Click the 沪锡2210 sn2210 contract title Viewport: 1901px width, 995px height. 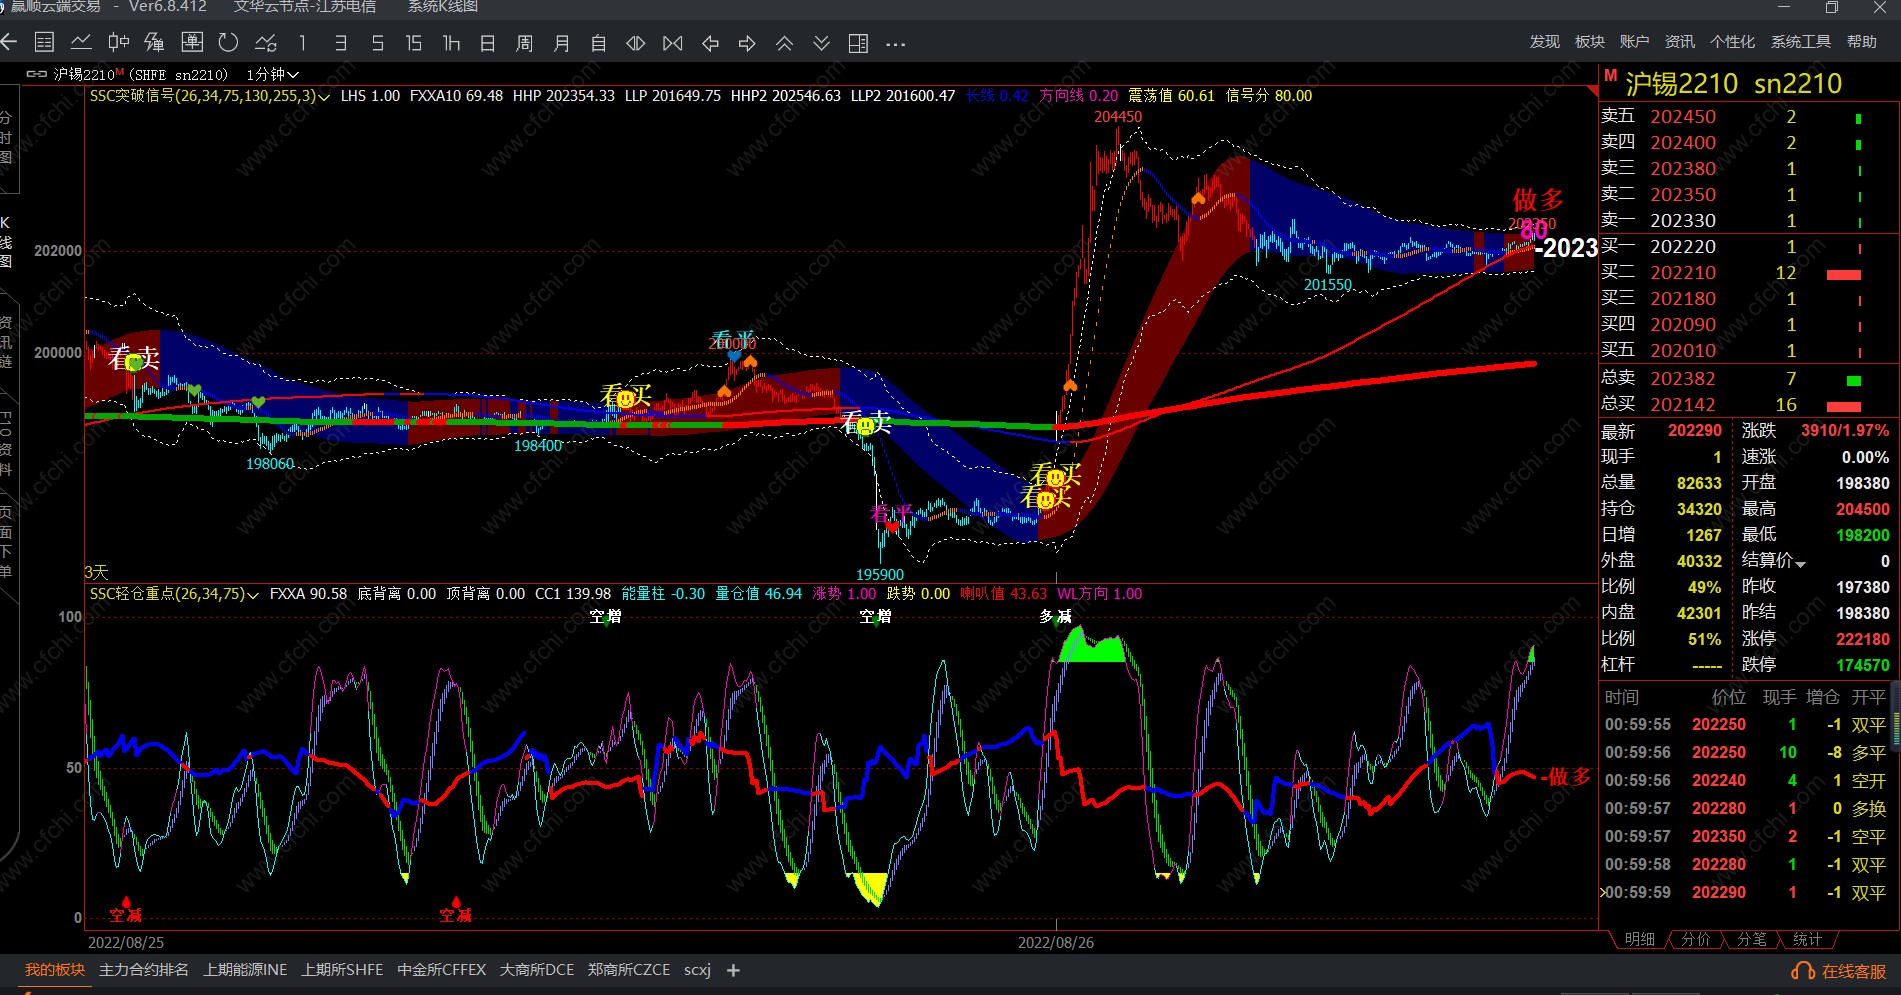pos(1733,84)
